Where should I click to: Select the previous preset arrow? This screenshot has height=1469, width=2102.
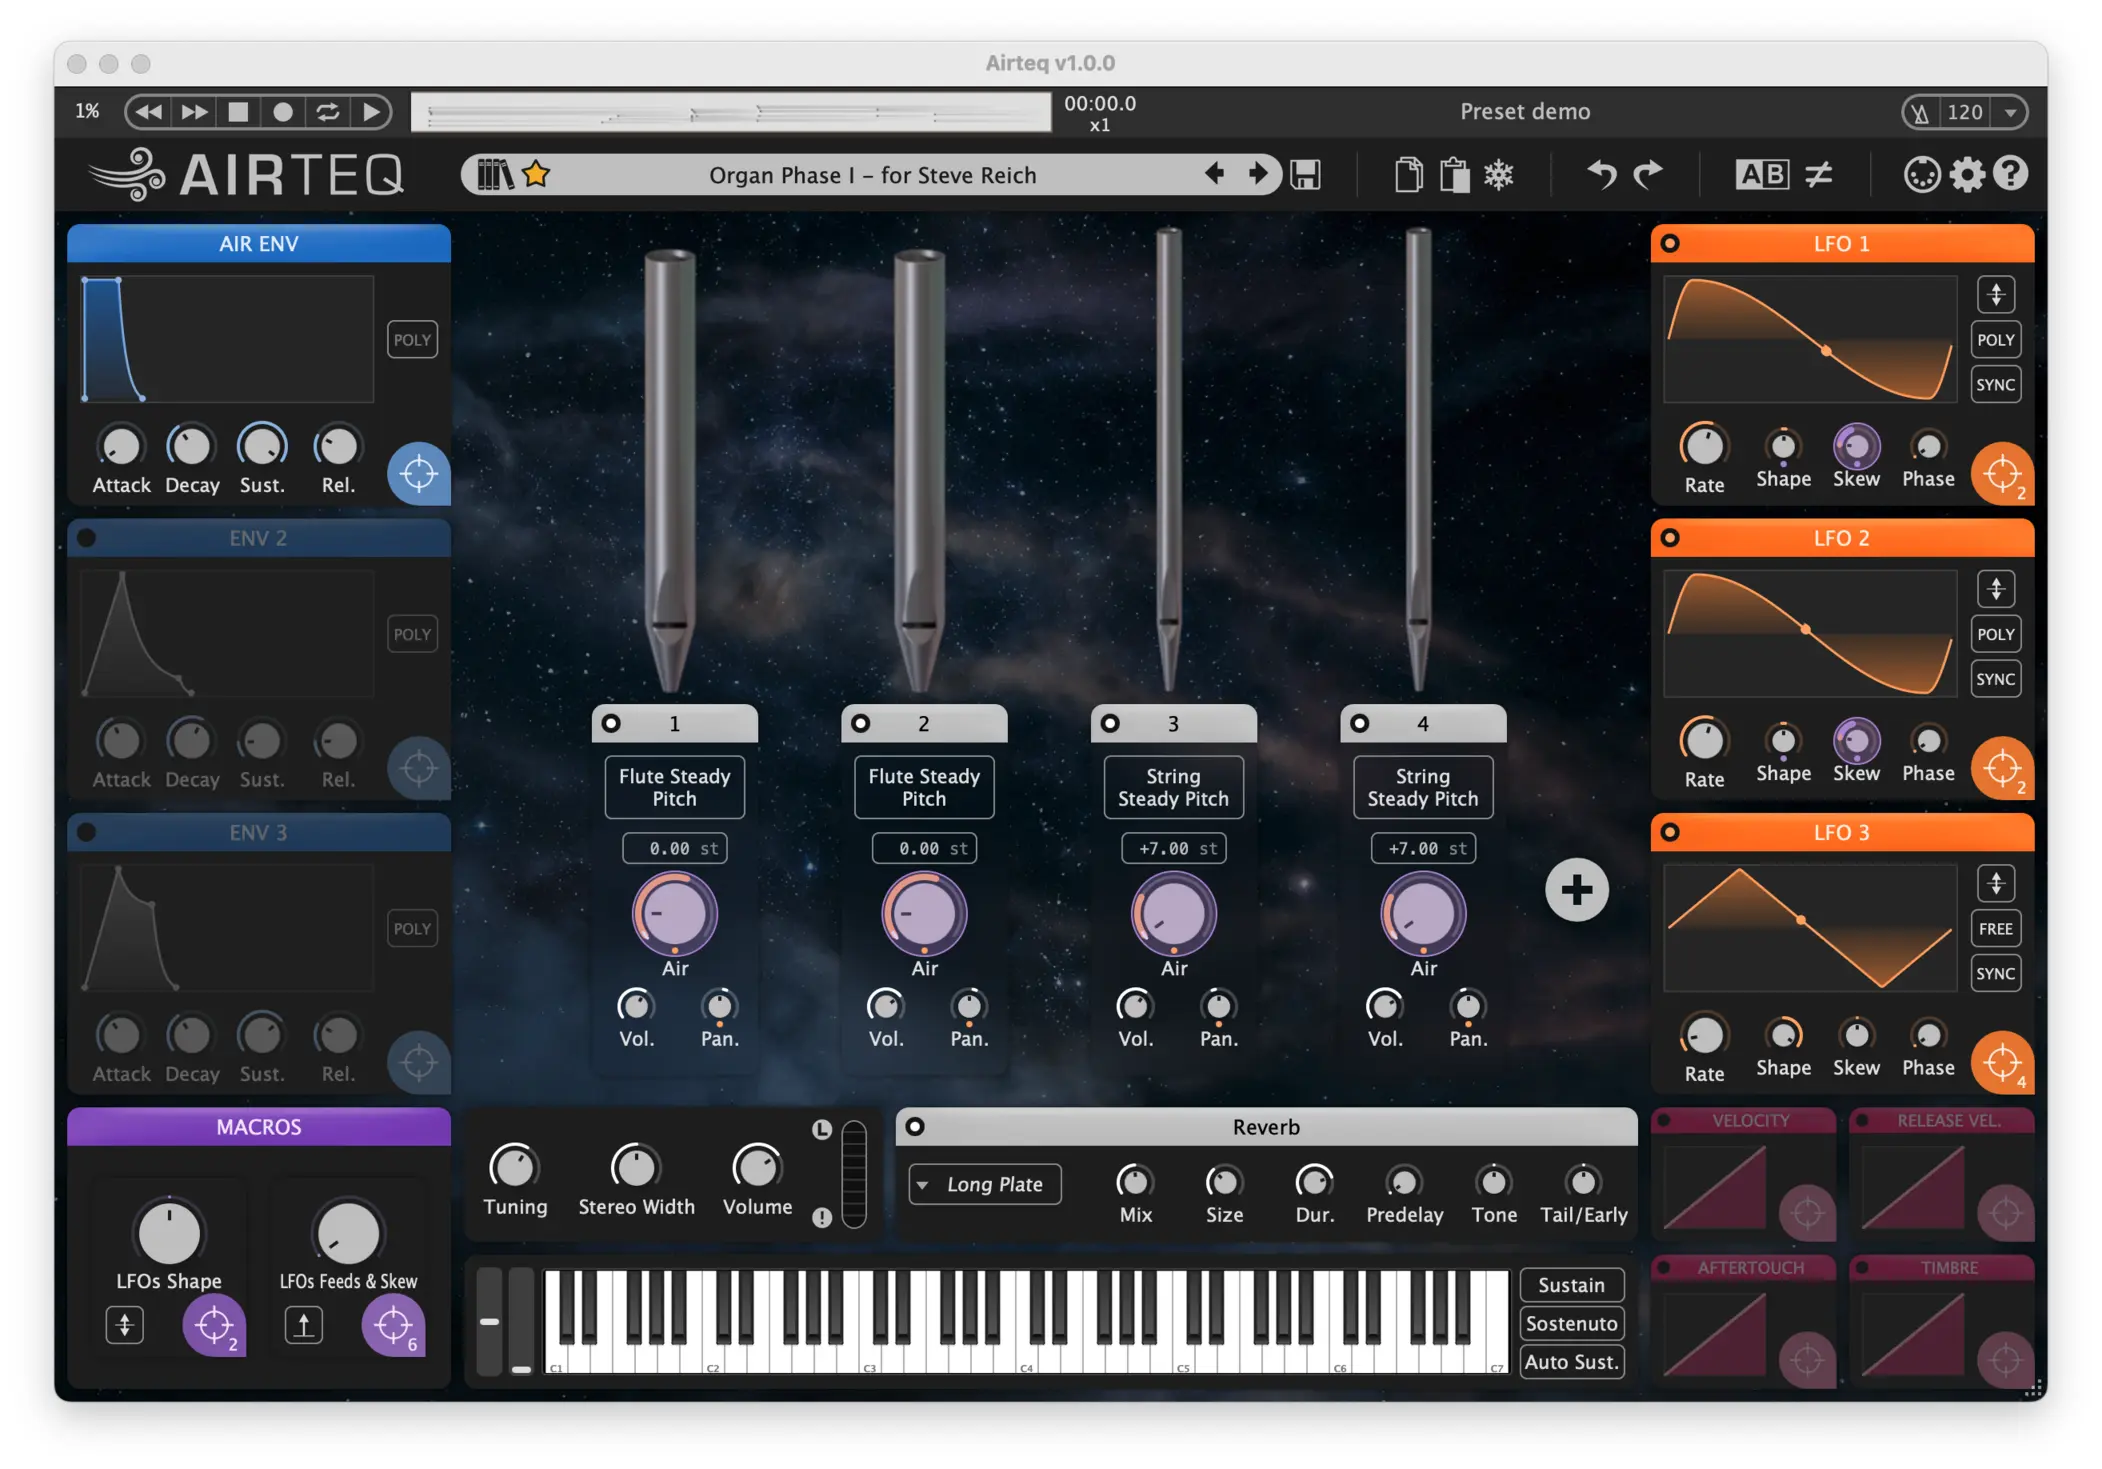[1215, 174]
